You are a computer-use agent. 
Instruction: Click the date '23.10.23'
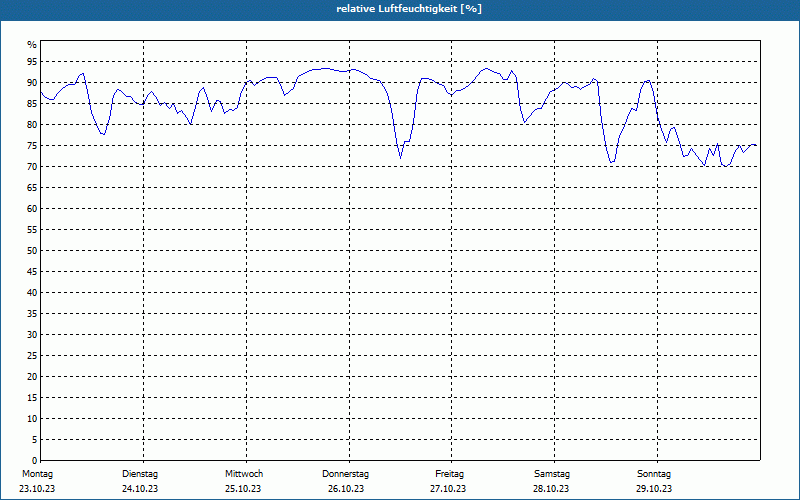(37, 489)
